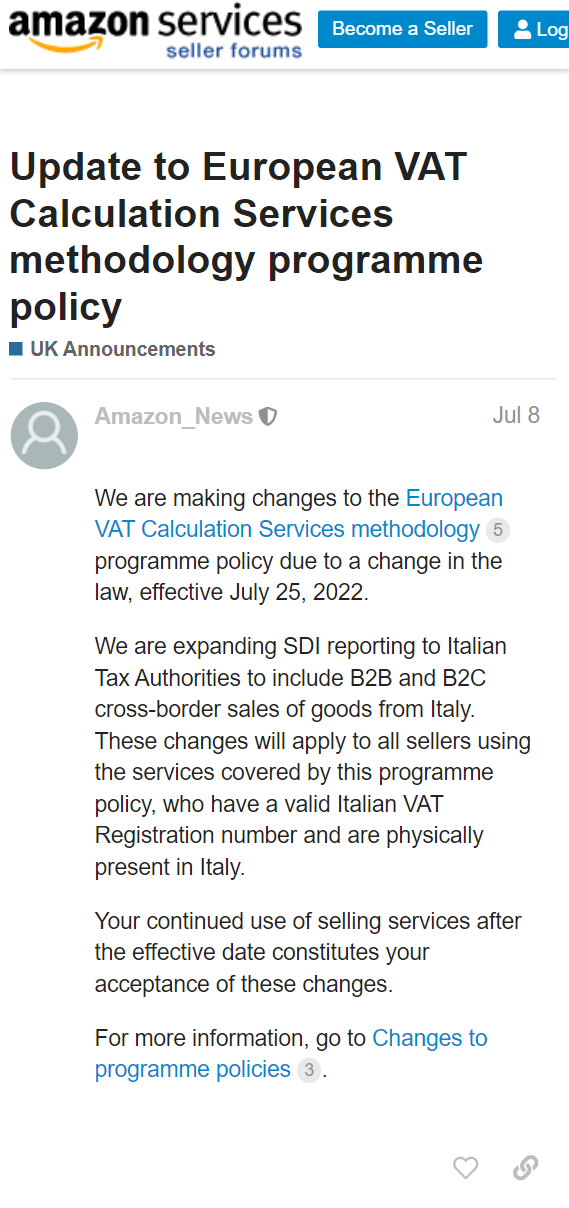569x1208 pixels.
Task: Click the paragraph starting We are making changes
Action: click(x=299, y=545)
